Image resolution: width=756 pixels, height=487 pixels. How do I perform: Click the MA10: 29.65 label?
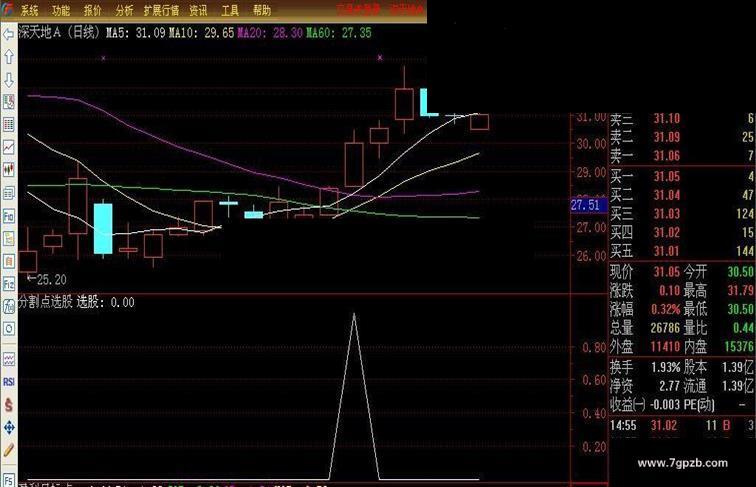pos(202,33)
